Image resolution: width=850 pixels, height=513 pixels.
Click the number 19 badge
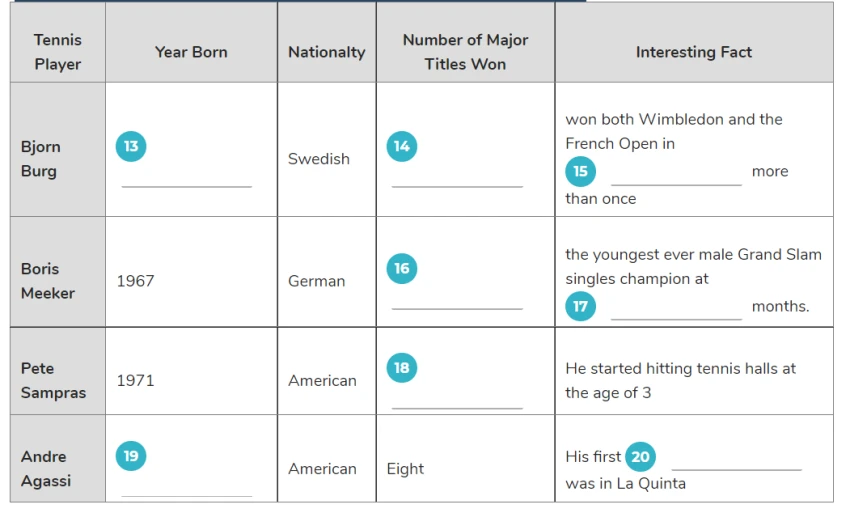(x=131, y=456)
